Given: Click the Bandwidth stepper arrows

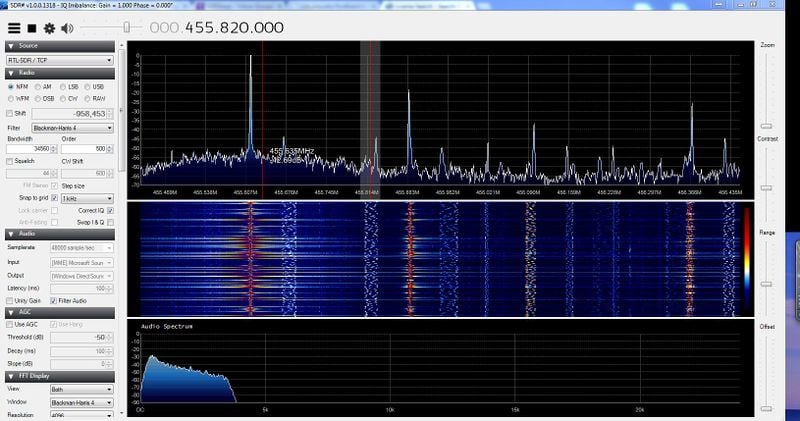Looking at the screenshot, I should pos(54,149).
